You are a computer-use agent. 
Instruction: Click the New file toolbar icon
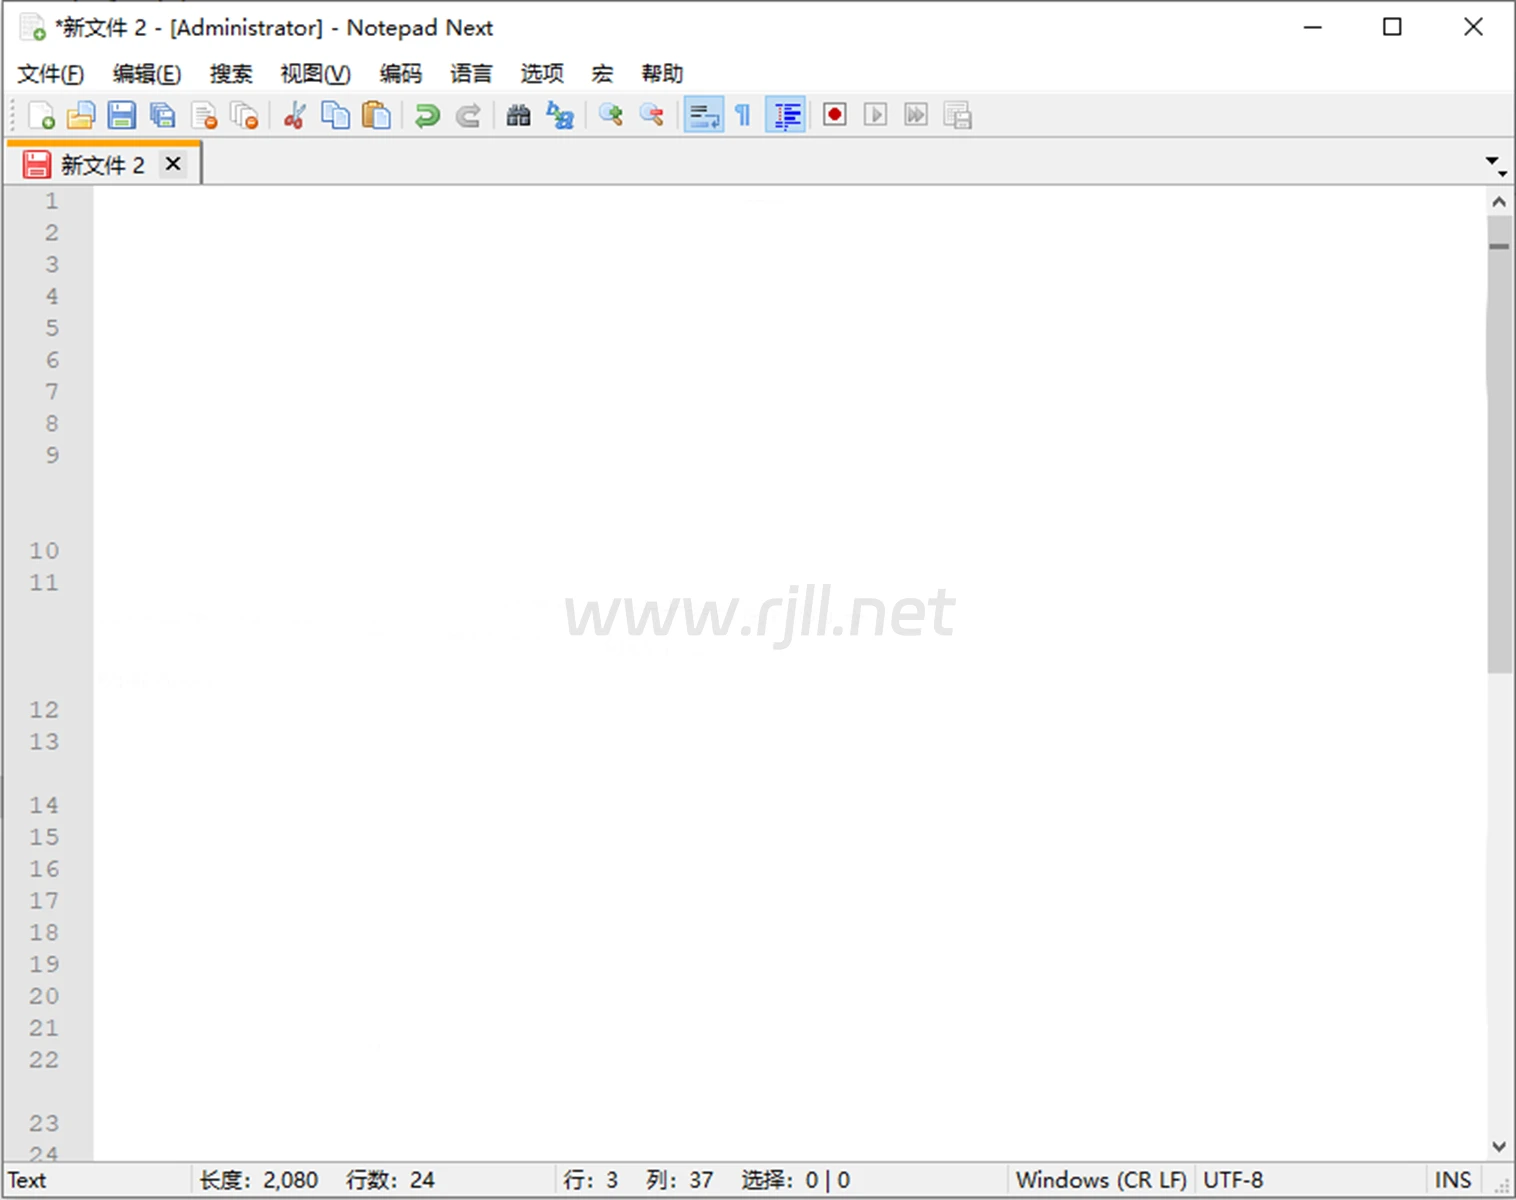click(41, 116)
